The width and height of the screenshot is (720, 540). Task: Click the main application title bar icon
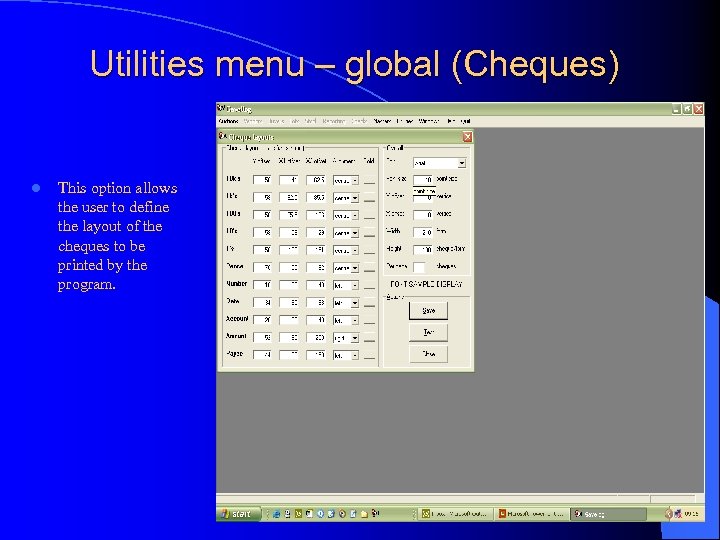pos(221,108)
